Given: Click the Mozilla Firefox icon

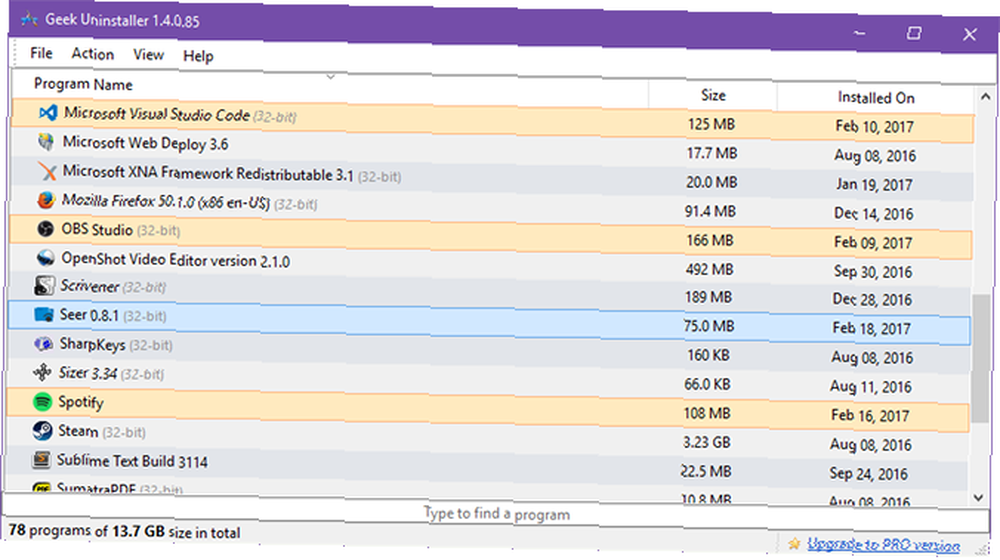Looking at the screenshot, I should (45, 200).
